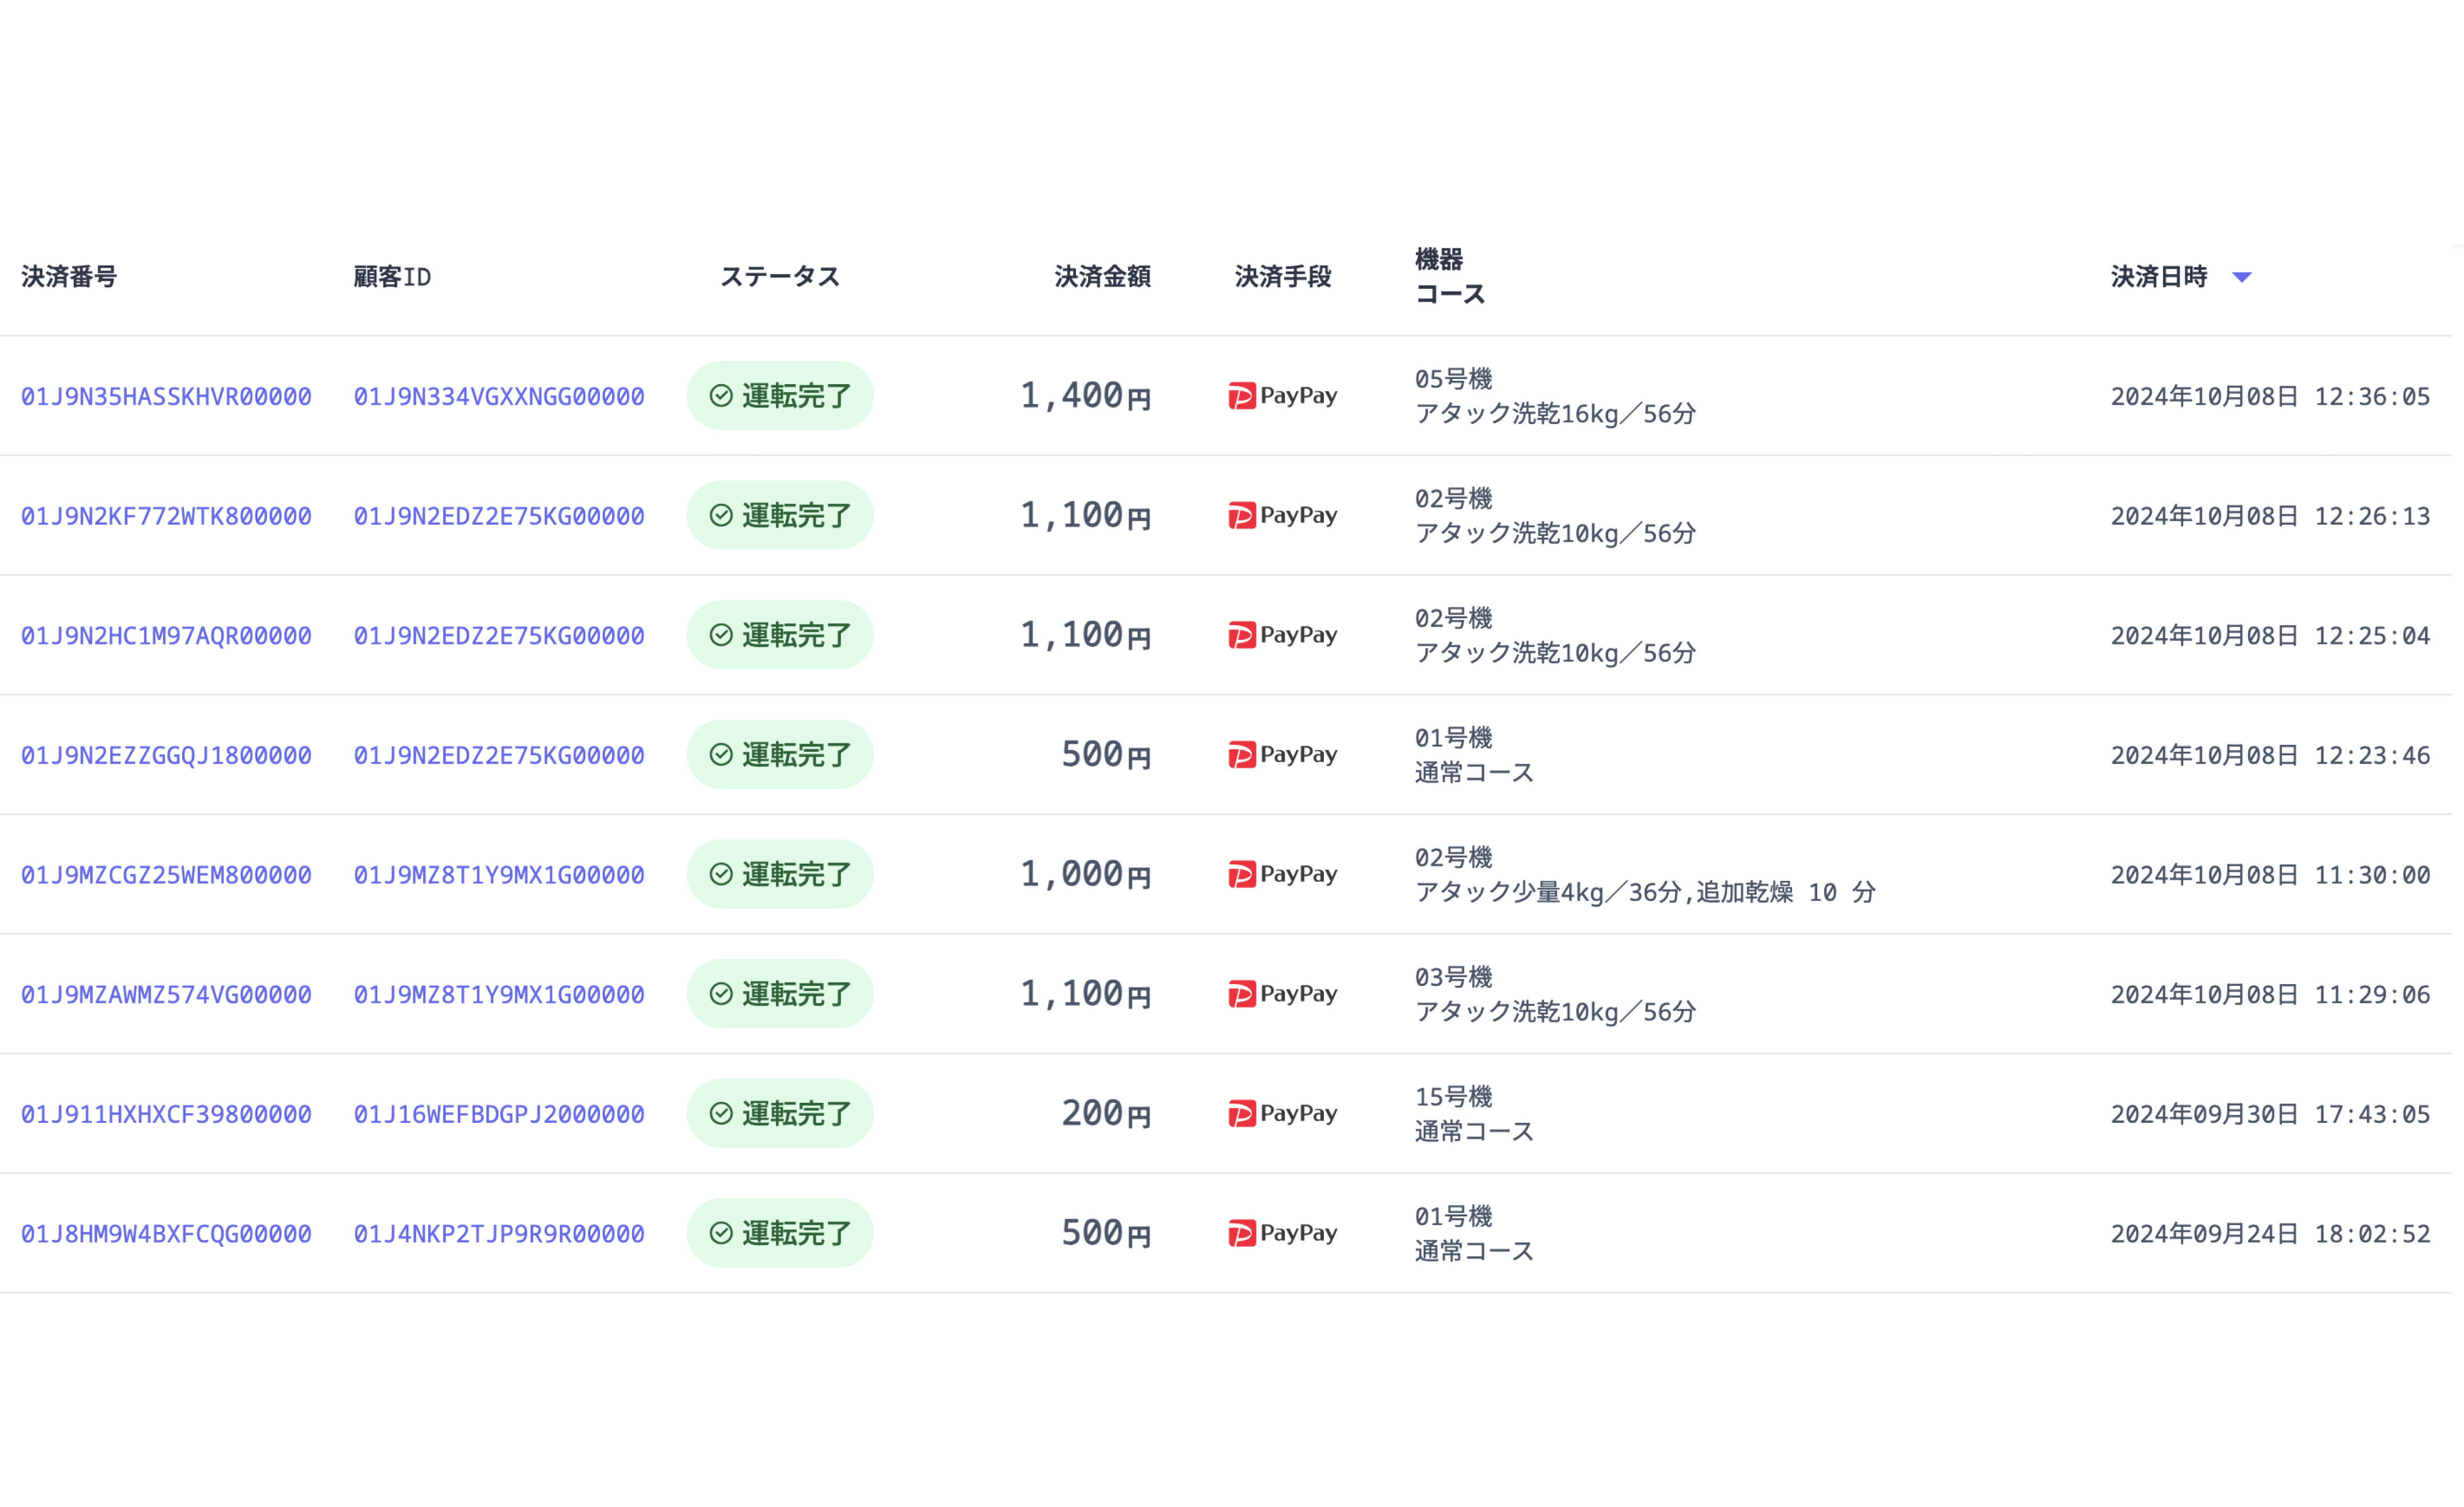The image size is (2464, 1507).
Task: Select the ステータス column header
Action: (x=780, y=278)
